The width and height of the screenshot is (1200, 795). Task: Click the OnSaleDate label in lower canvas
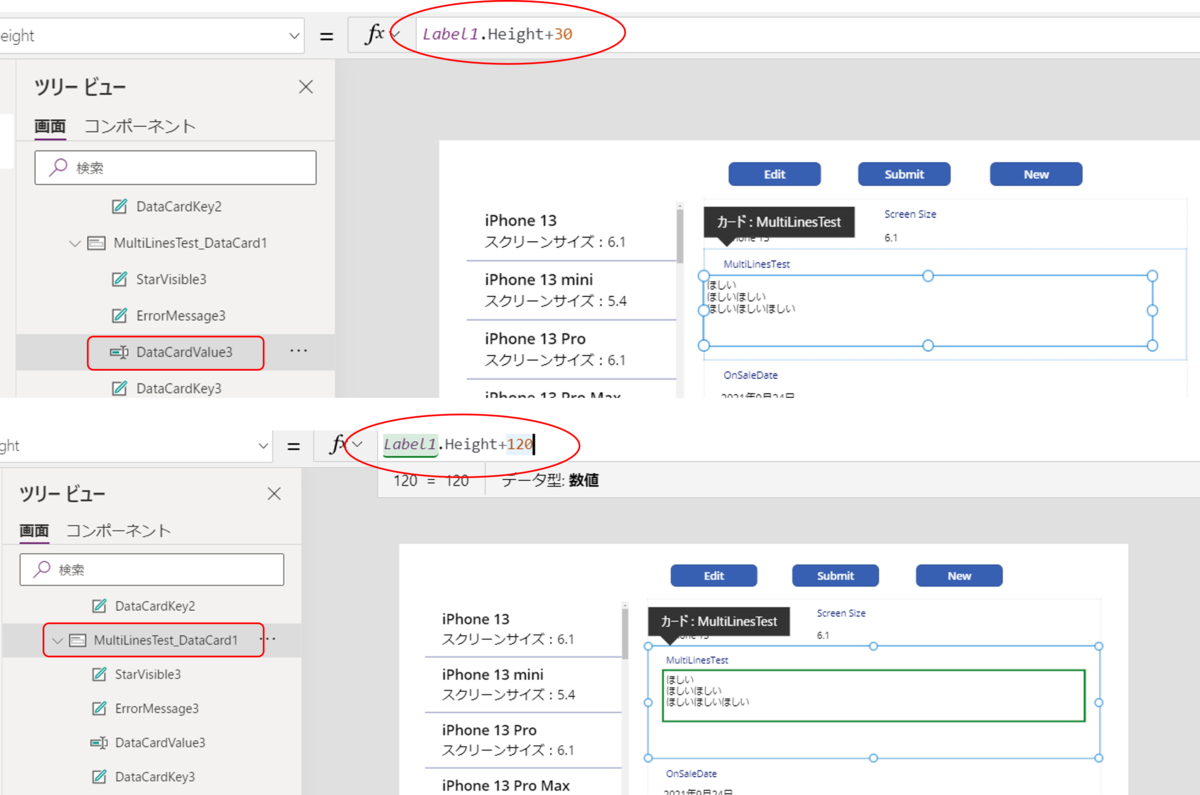tap(692, 774)
